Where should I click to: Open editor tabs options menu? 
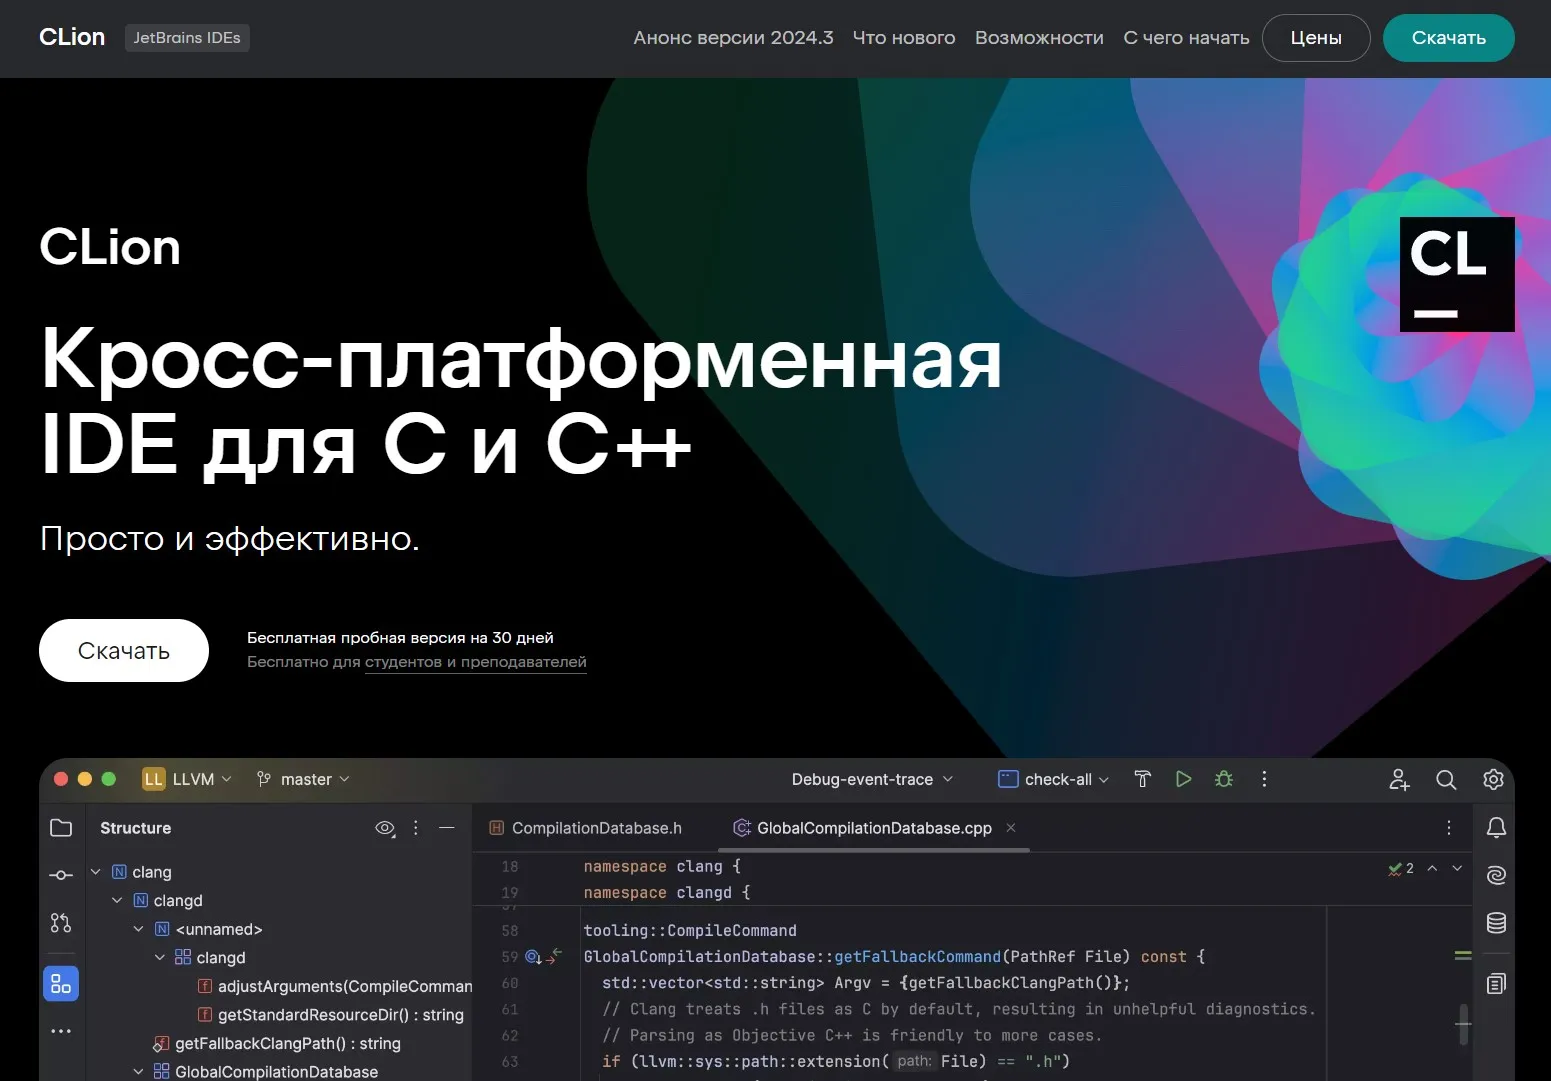1448,828
